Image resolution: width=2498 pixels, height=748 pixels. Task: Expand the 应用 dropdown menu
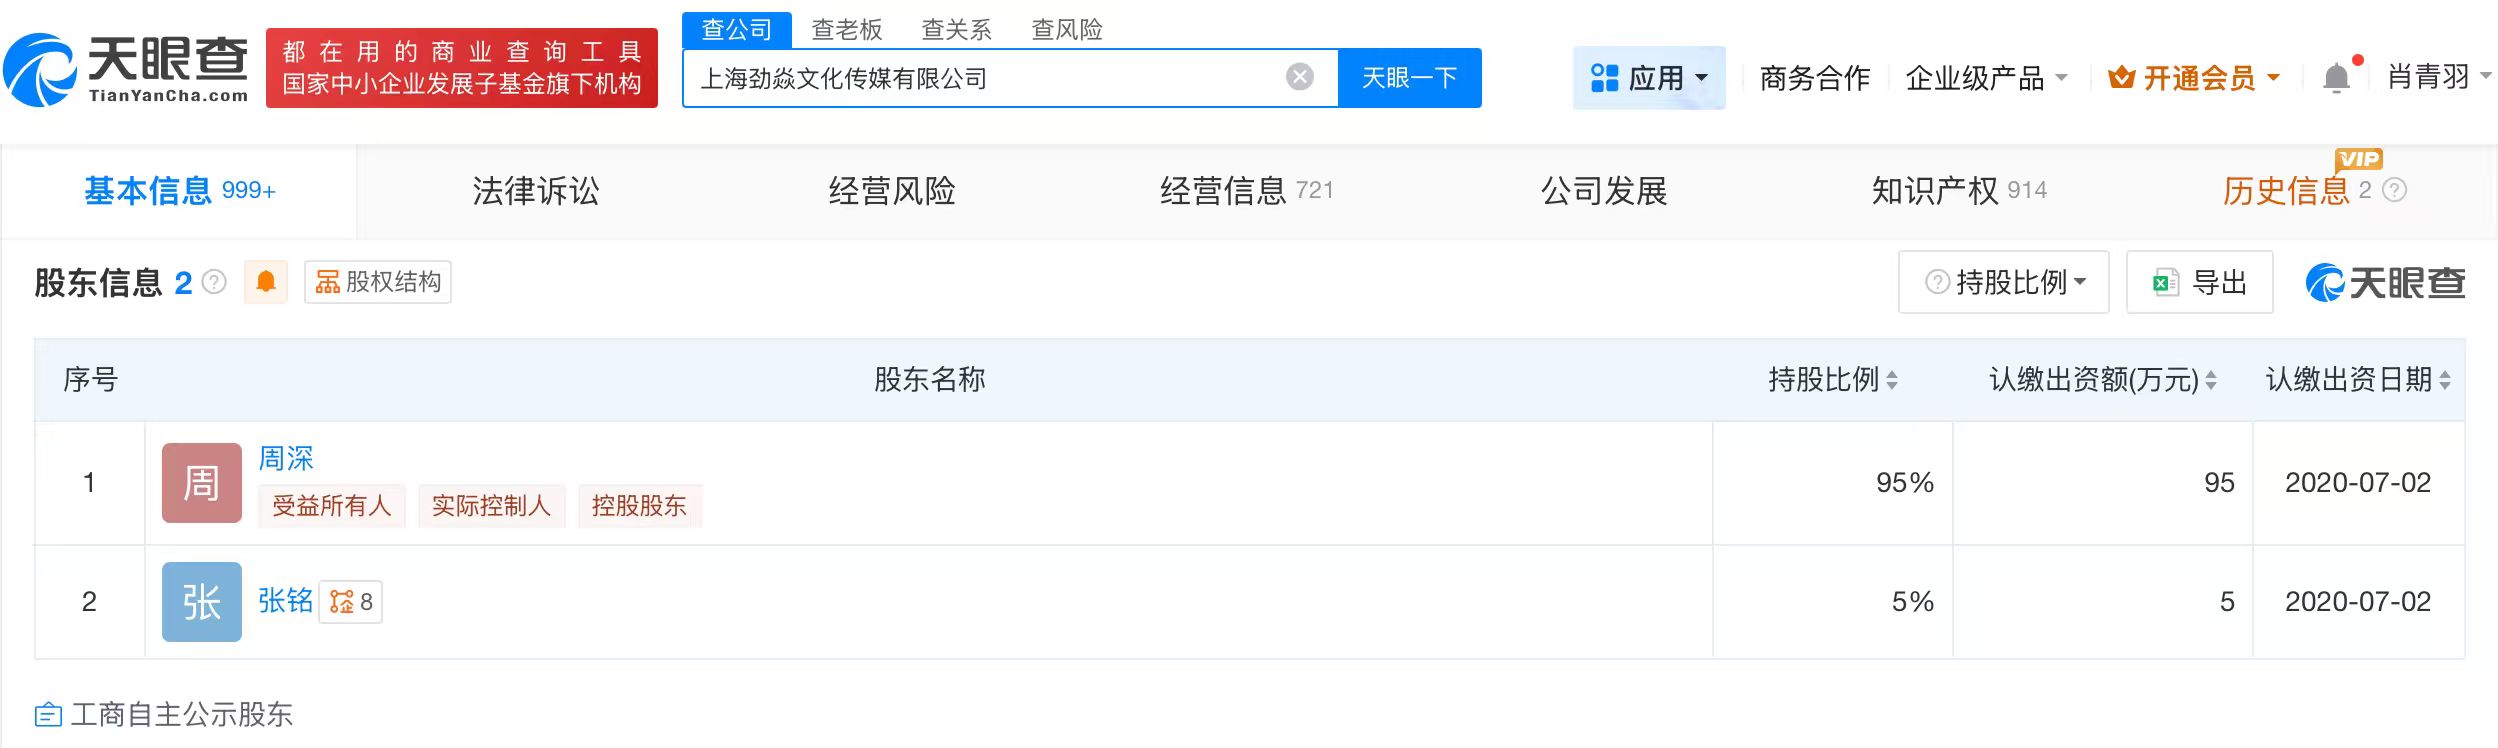(x=1648, y=78)
